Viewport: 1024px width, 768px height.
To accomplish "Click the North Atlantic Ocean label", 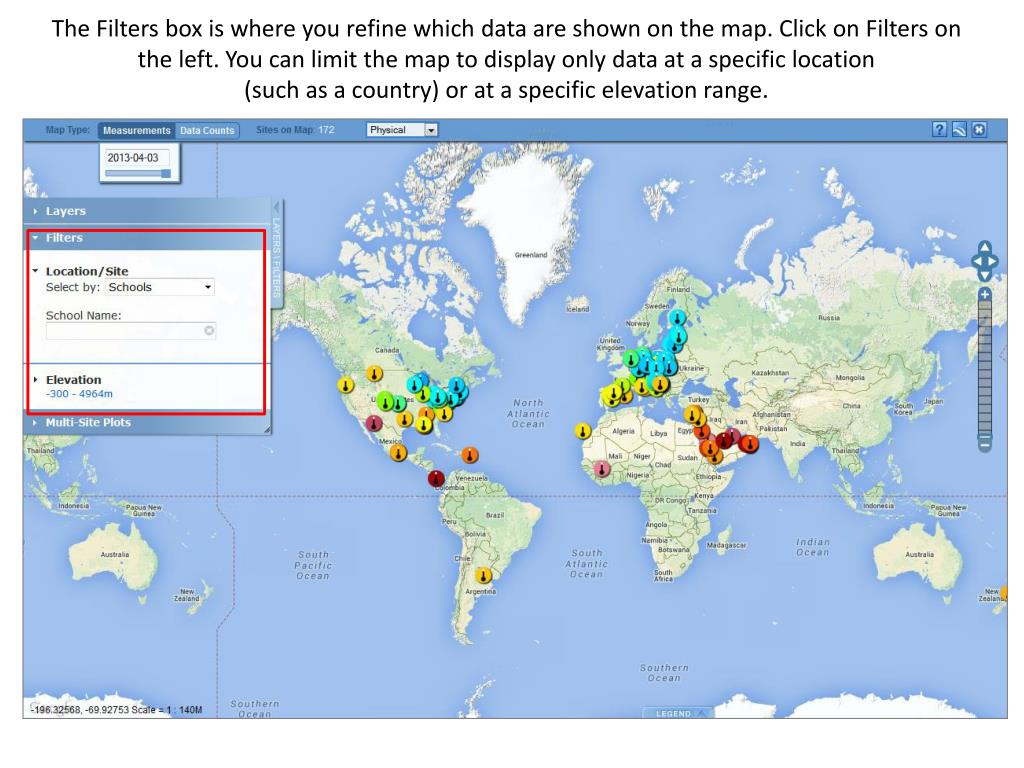I will tap(528, 413).
